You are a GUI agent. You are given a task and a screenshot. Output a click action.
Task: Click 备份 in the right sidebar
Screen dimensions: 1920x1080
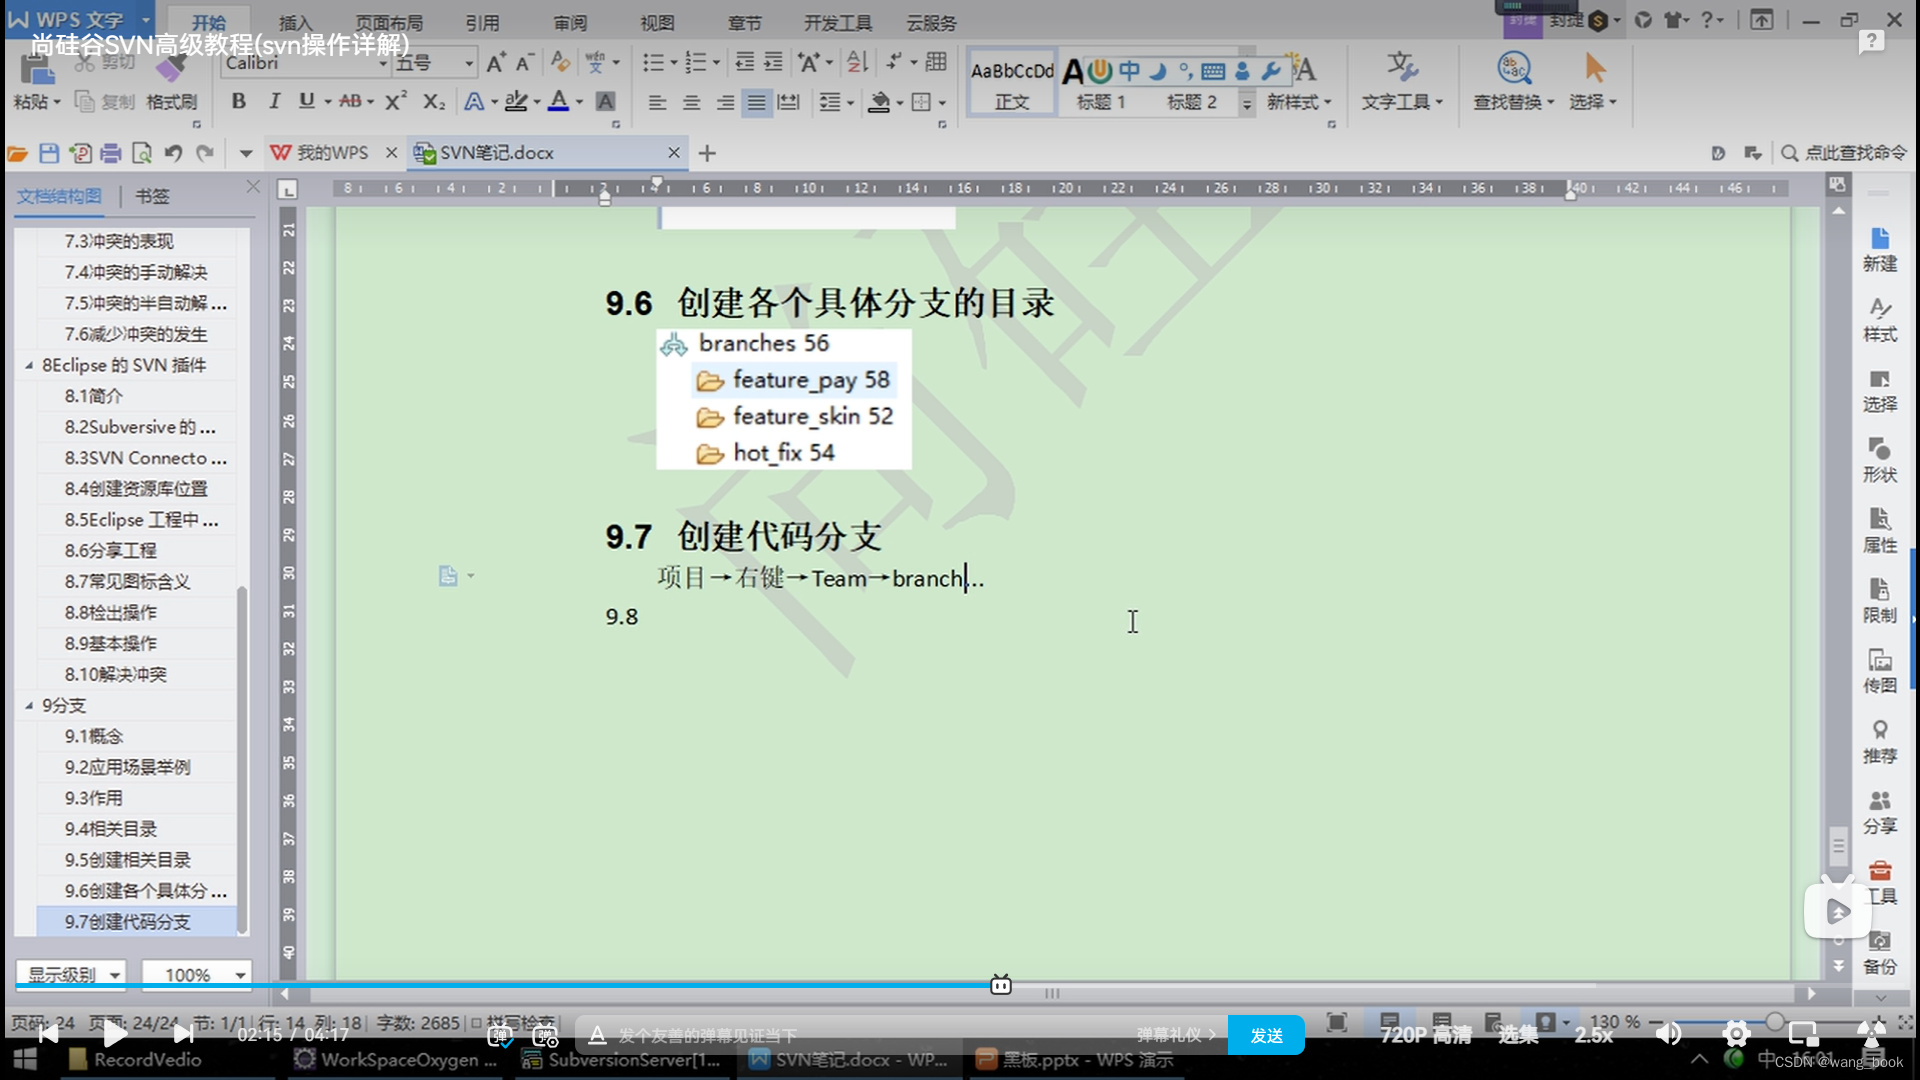click(1880, 953)
